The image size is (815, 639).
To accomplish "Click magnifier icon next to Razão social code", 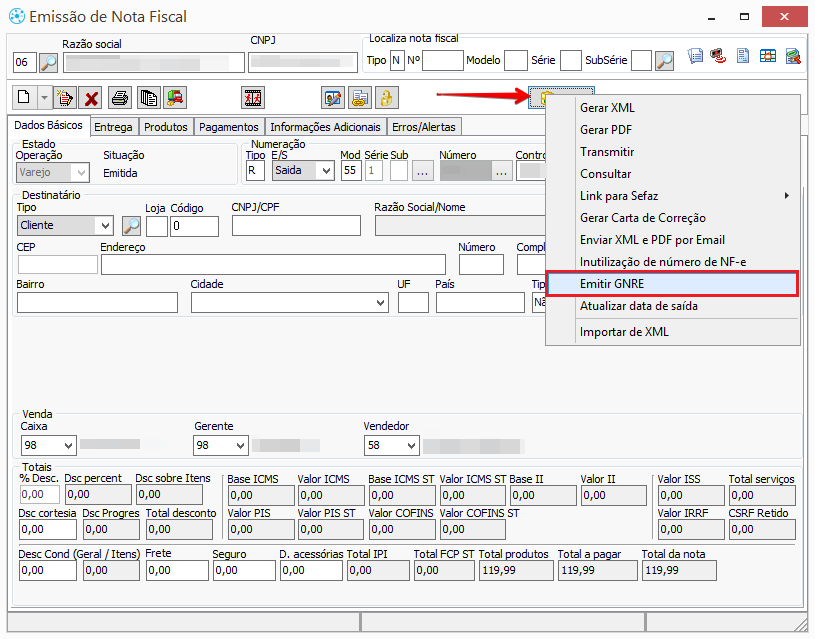I will 49,62.
